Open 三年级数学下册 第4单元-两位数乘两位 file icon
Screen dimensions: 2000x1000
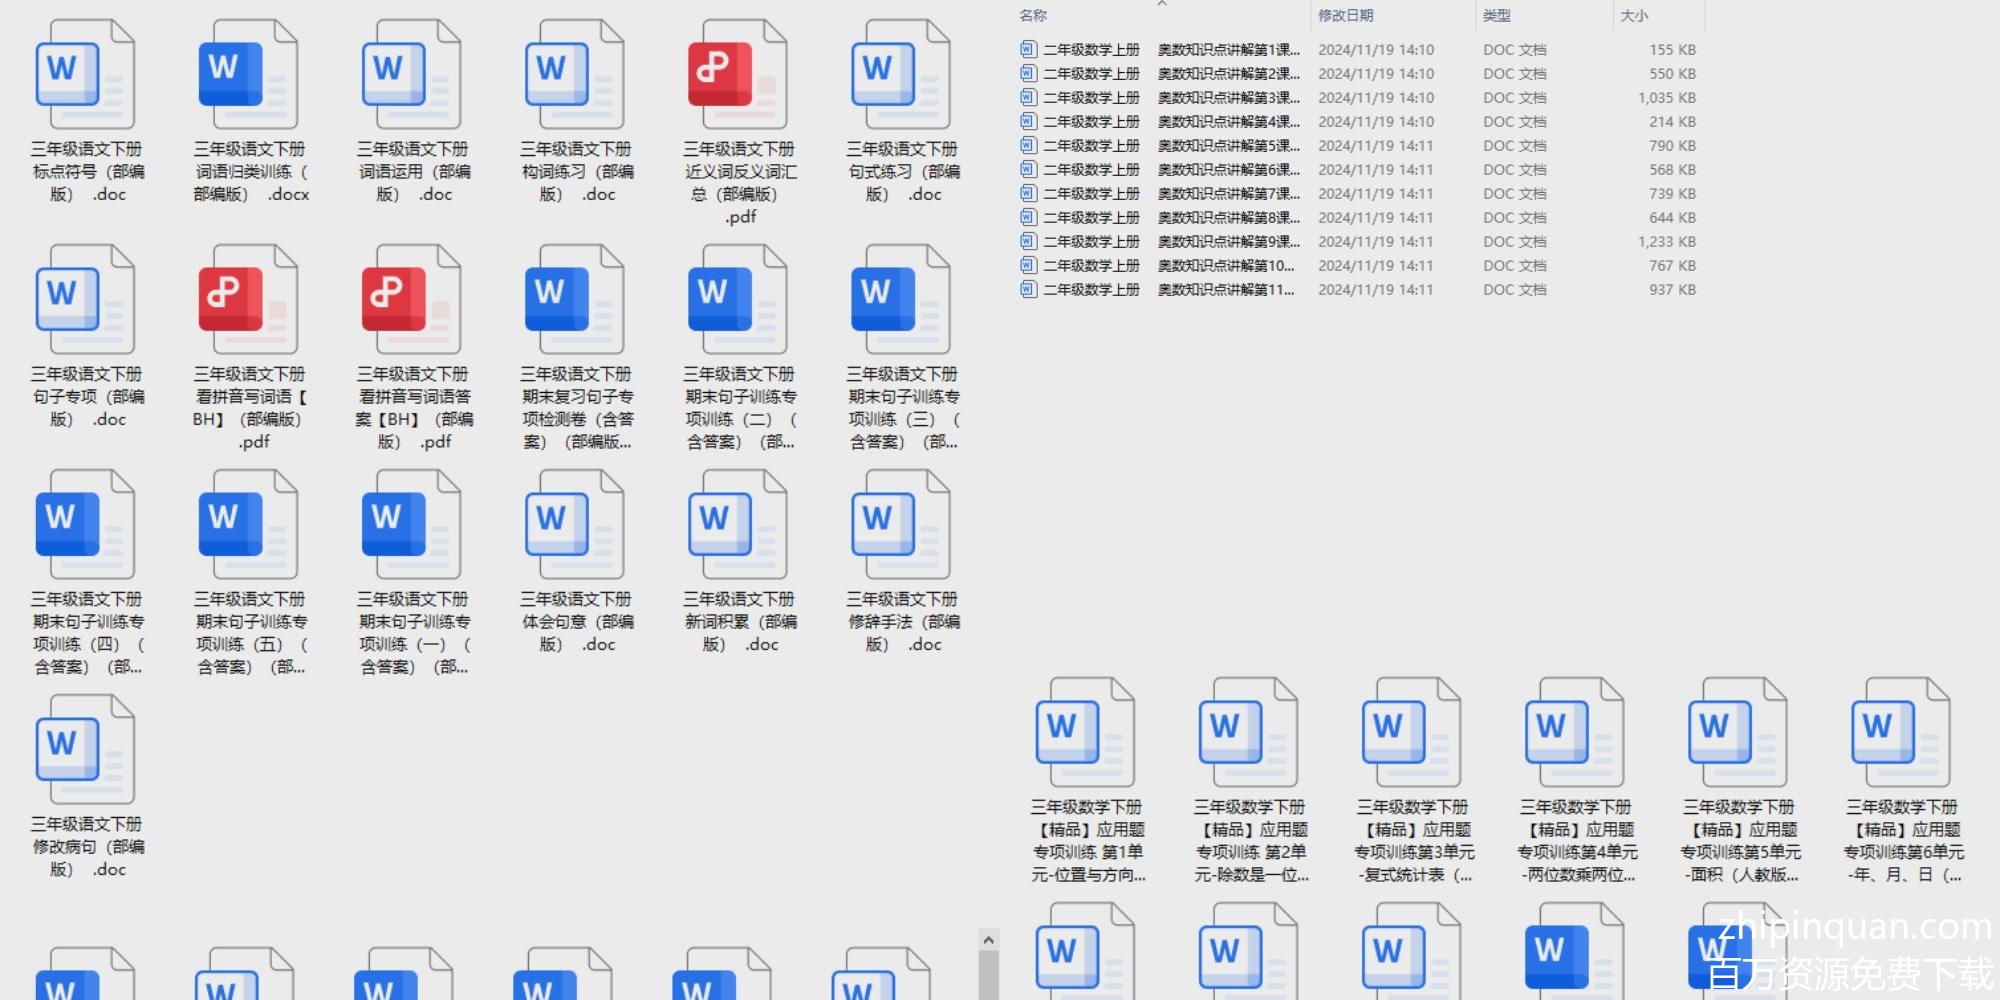(x=1574, y=733)
